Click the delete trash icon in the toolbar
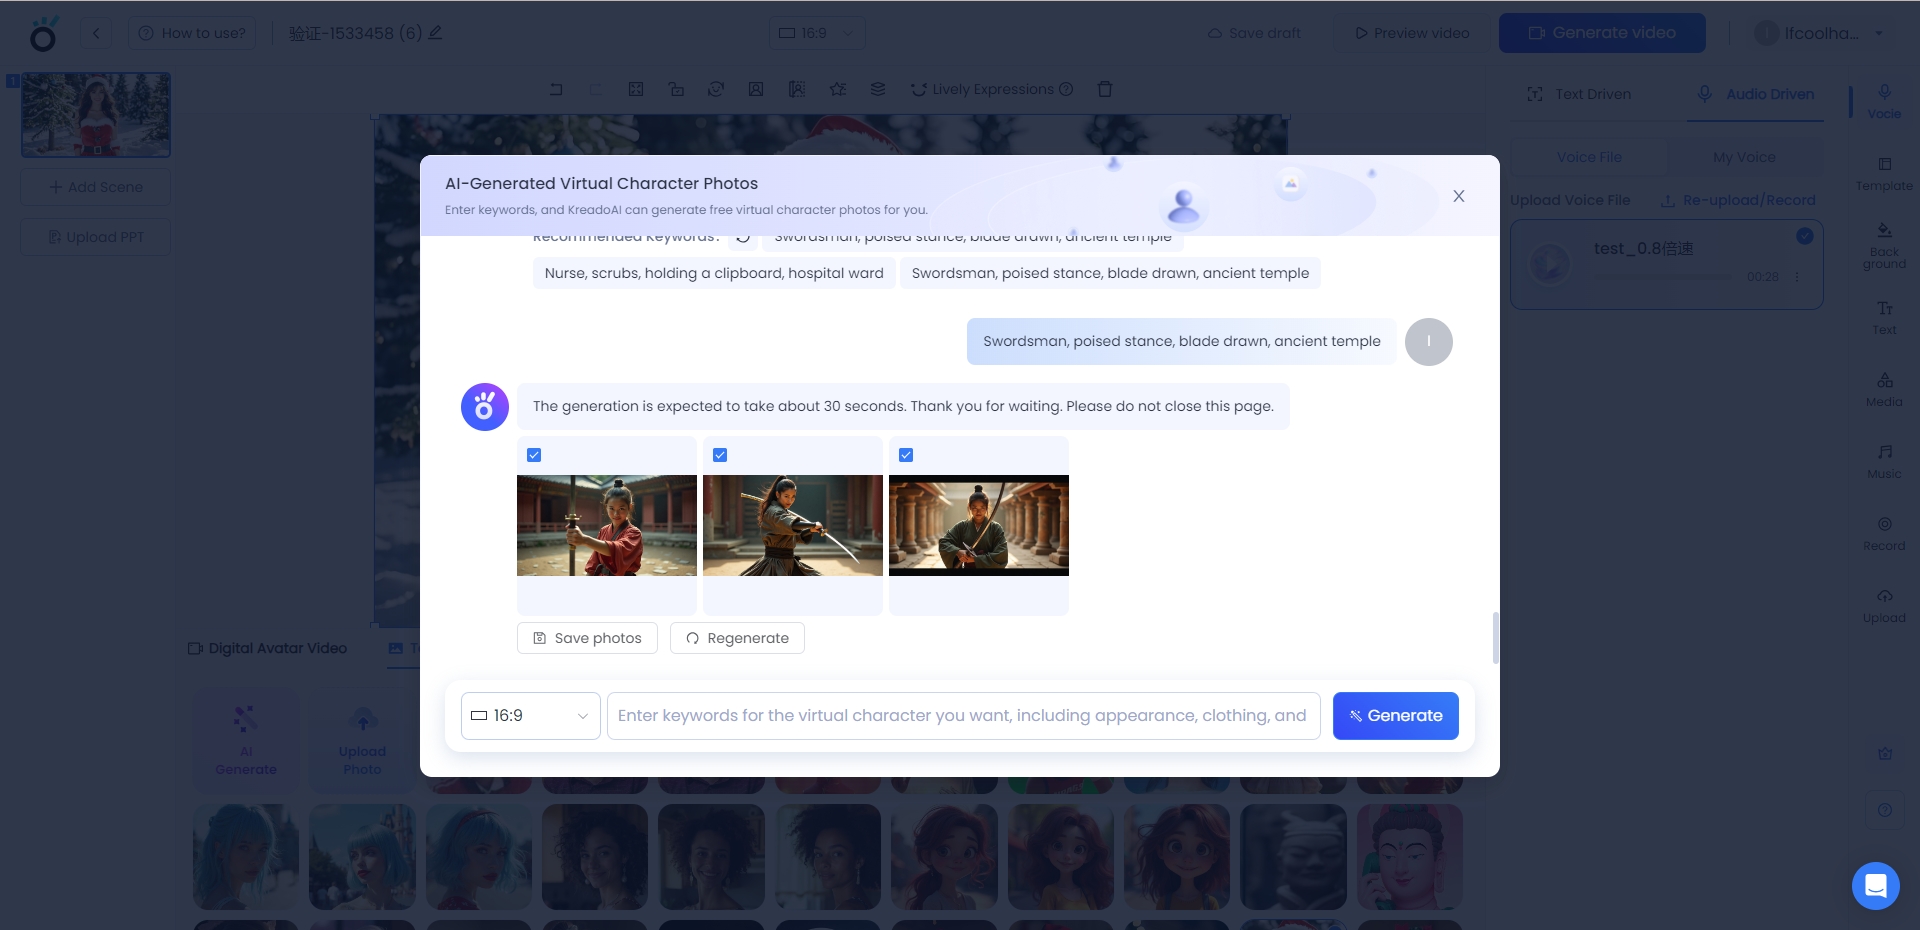 click(x=1105, y=89)
